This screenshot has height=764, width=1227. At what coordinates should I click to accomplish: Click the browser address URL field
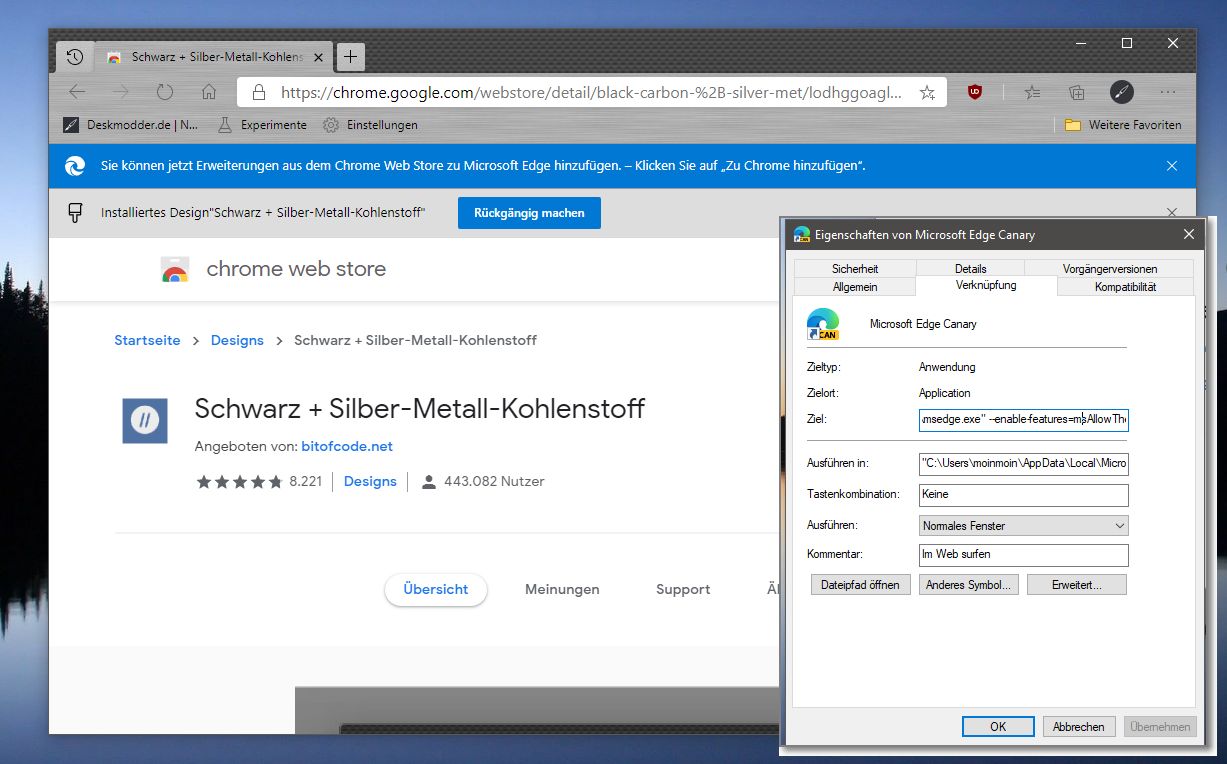coord(591,92)
